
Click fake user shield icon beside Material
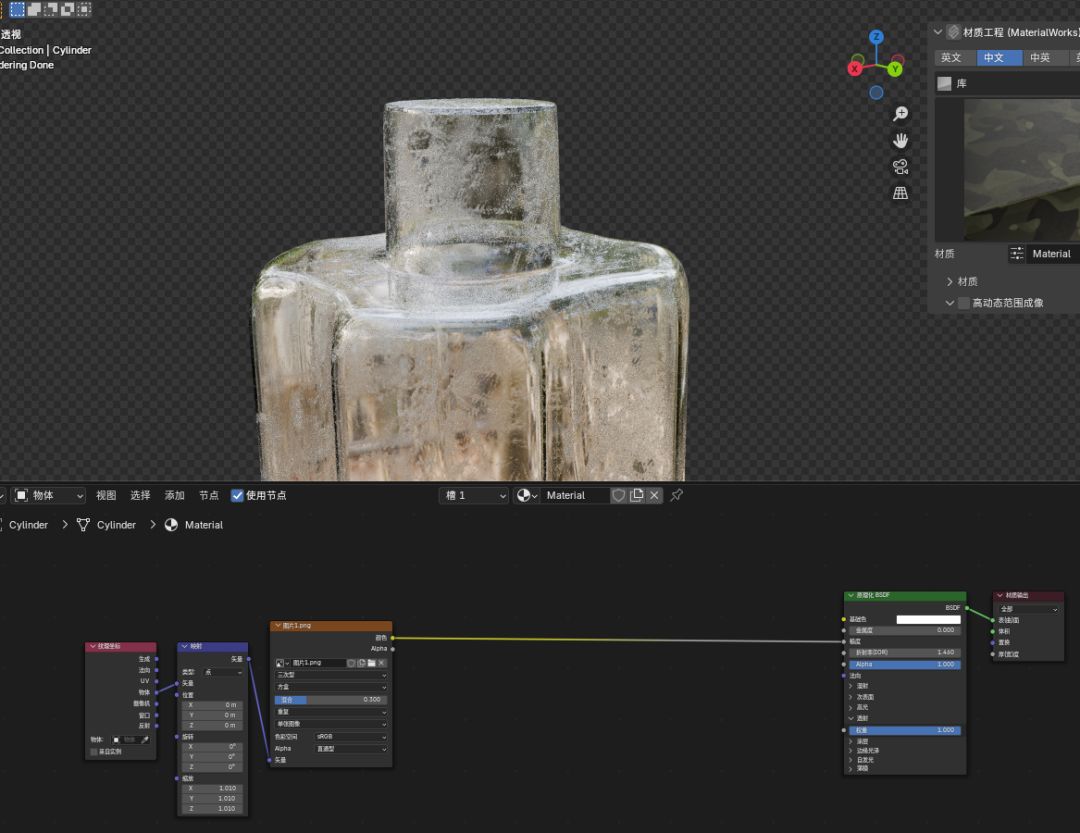click(x=618, y=495)
